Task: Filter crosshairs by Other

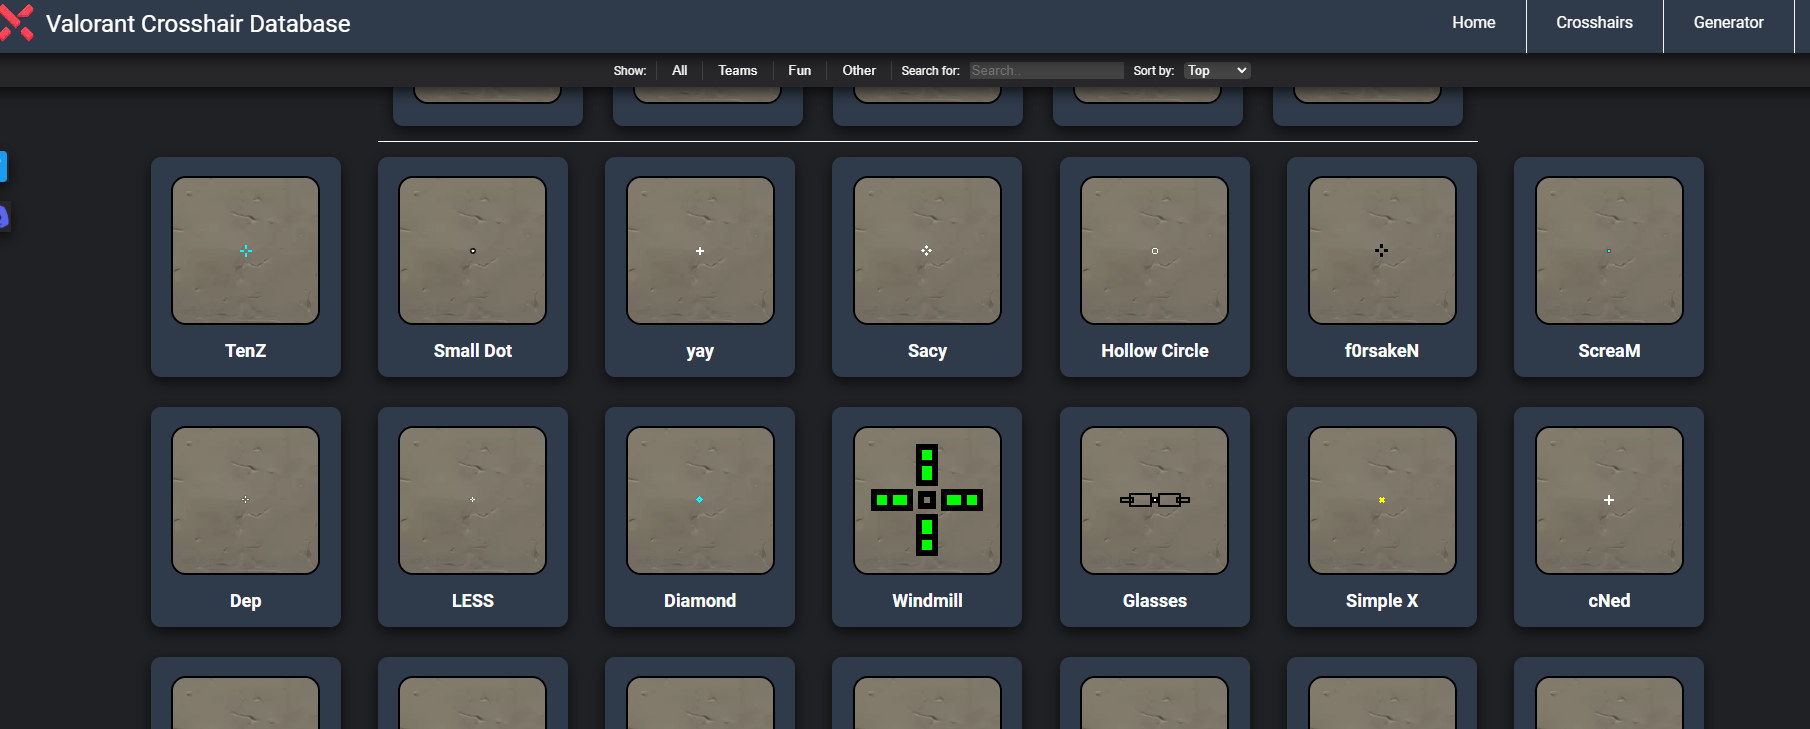Action: (x=859, y=70)
